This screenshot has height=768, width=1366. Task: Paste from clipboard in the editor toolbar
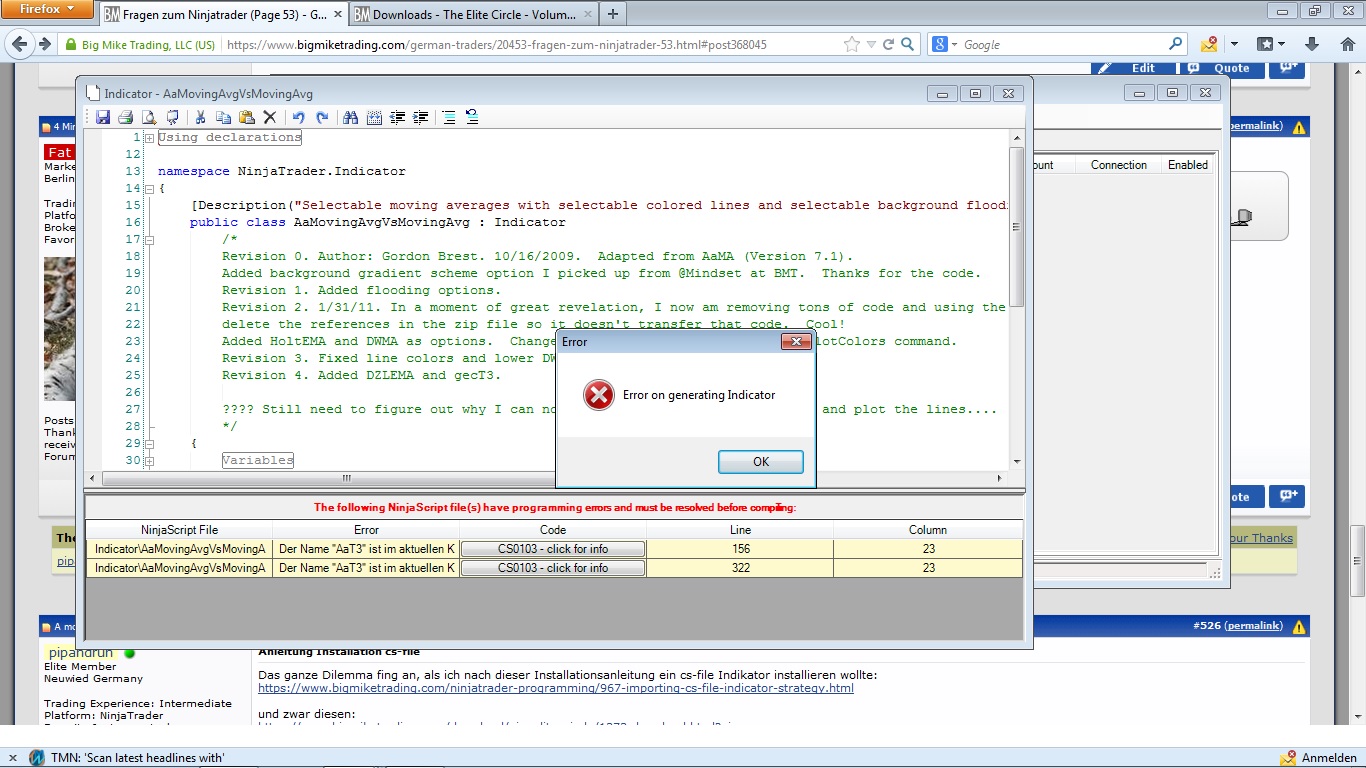(246, 117)
